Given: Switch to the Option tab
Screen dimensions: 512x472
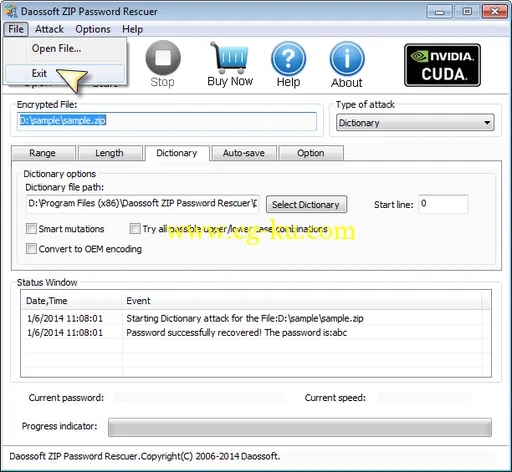Looking at the screenshot, I should click(x=311, y=153).
